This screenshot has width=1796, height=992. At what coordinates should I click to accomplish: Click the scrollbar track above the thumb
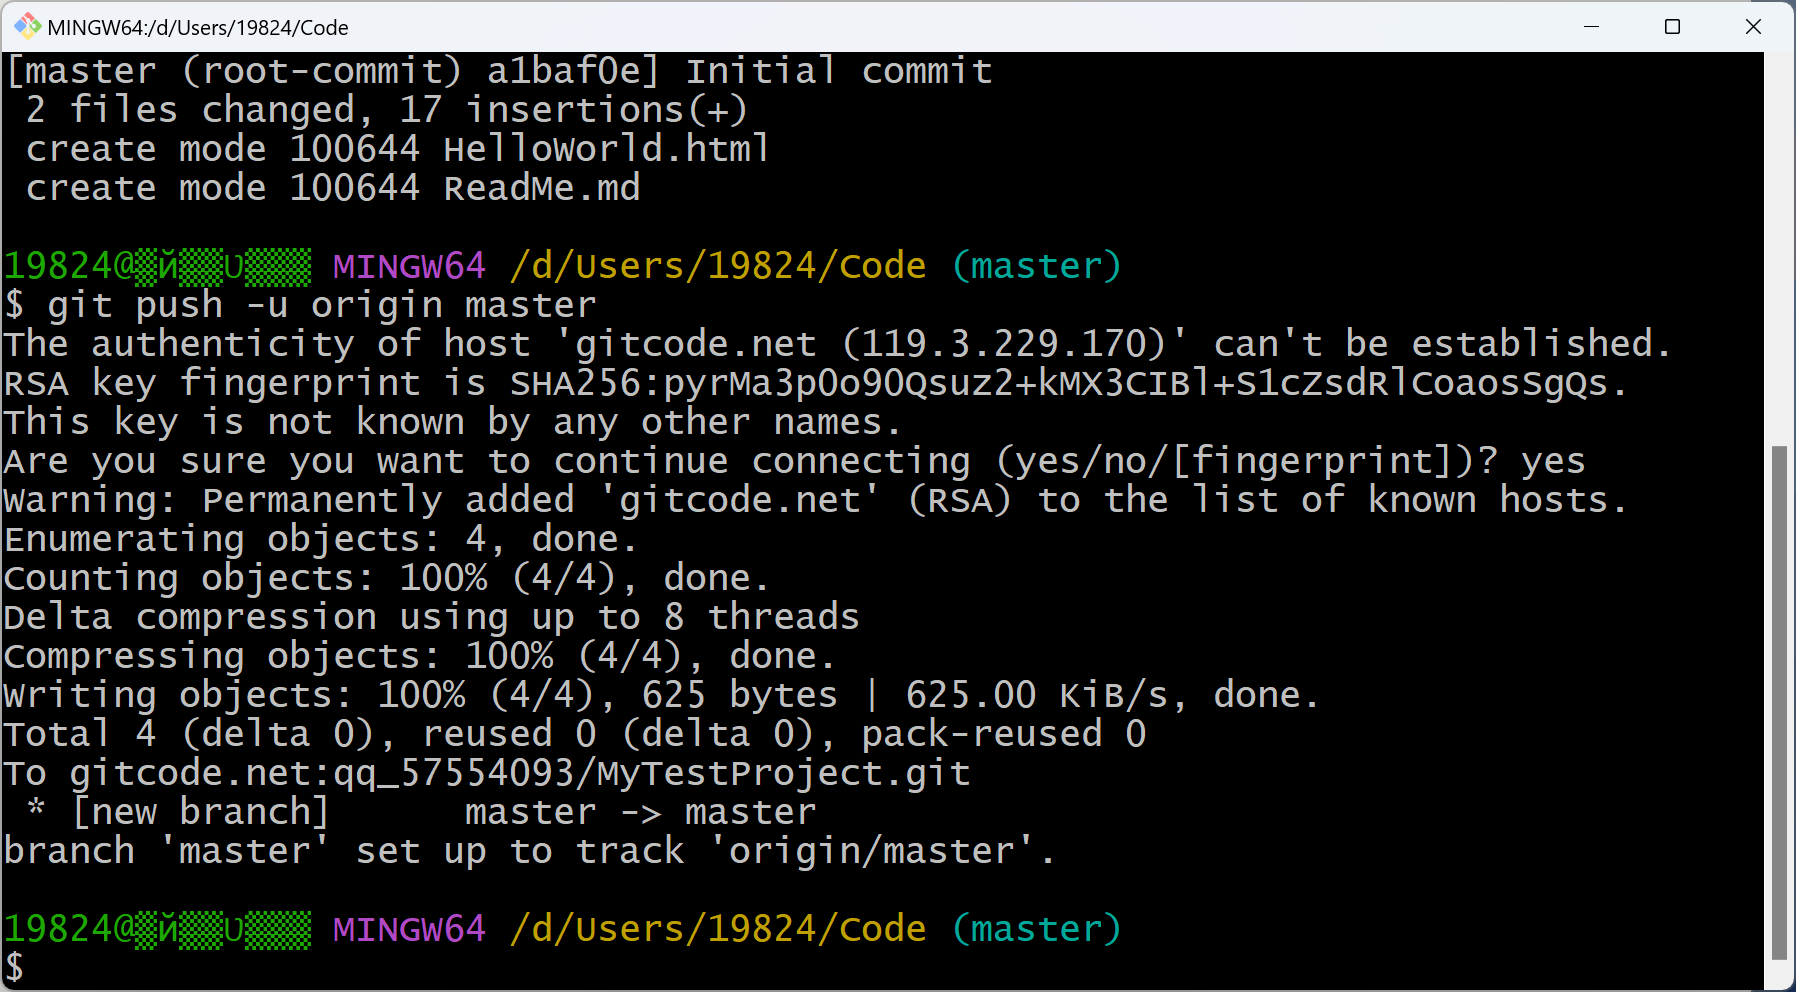[x=1779, y=250]
